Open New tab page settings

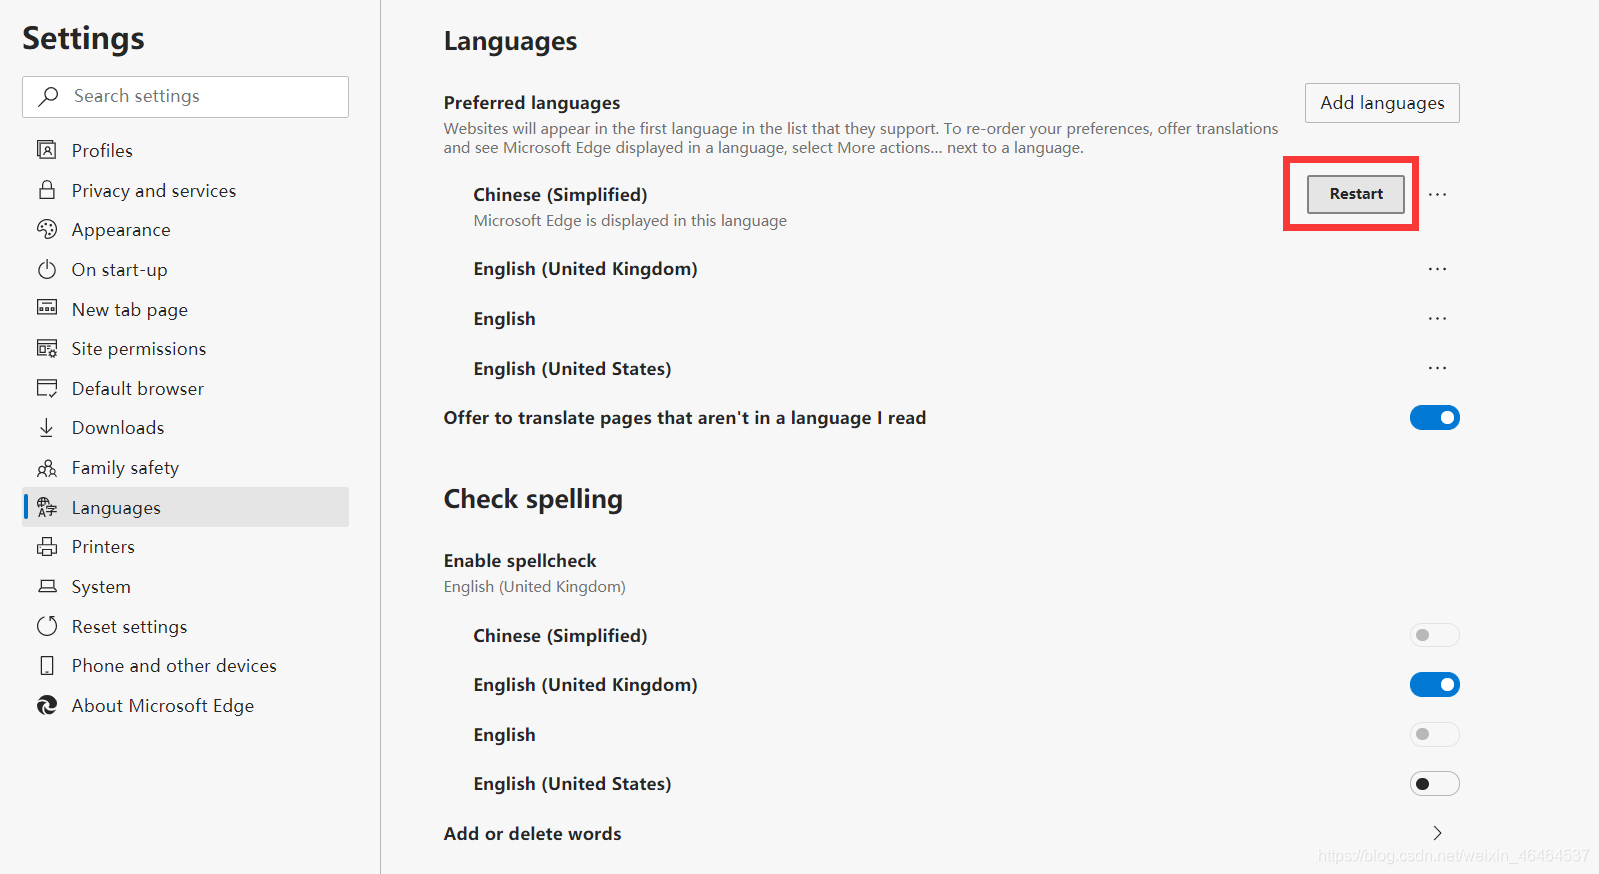click(186, 309)
